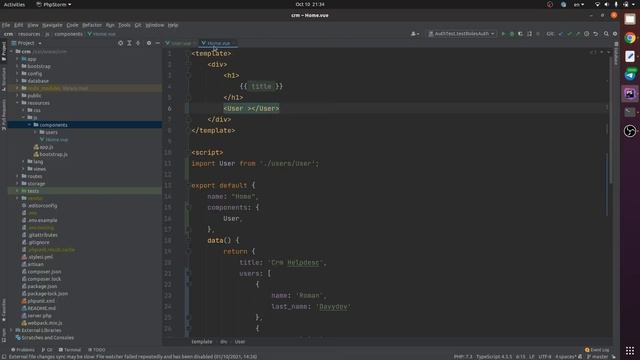
Task: Open Search Everywhere magnifier icon
Action: click(606, 34)
